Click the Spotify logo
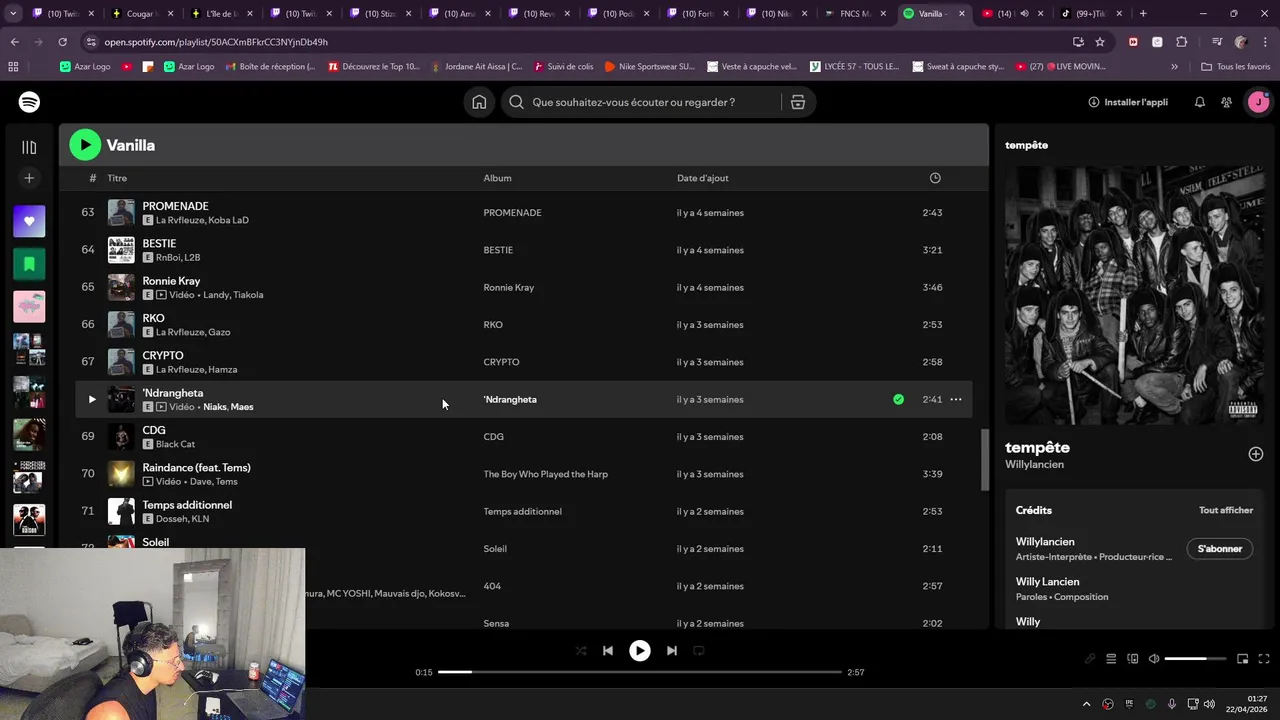Screen dimensions: 1280x720 pyautogui.click(x=29, y=102)
